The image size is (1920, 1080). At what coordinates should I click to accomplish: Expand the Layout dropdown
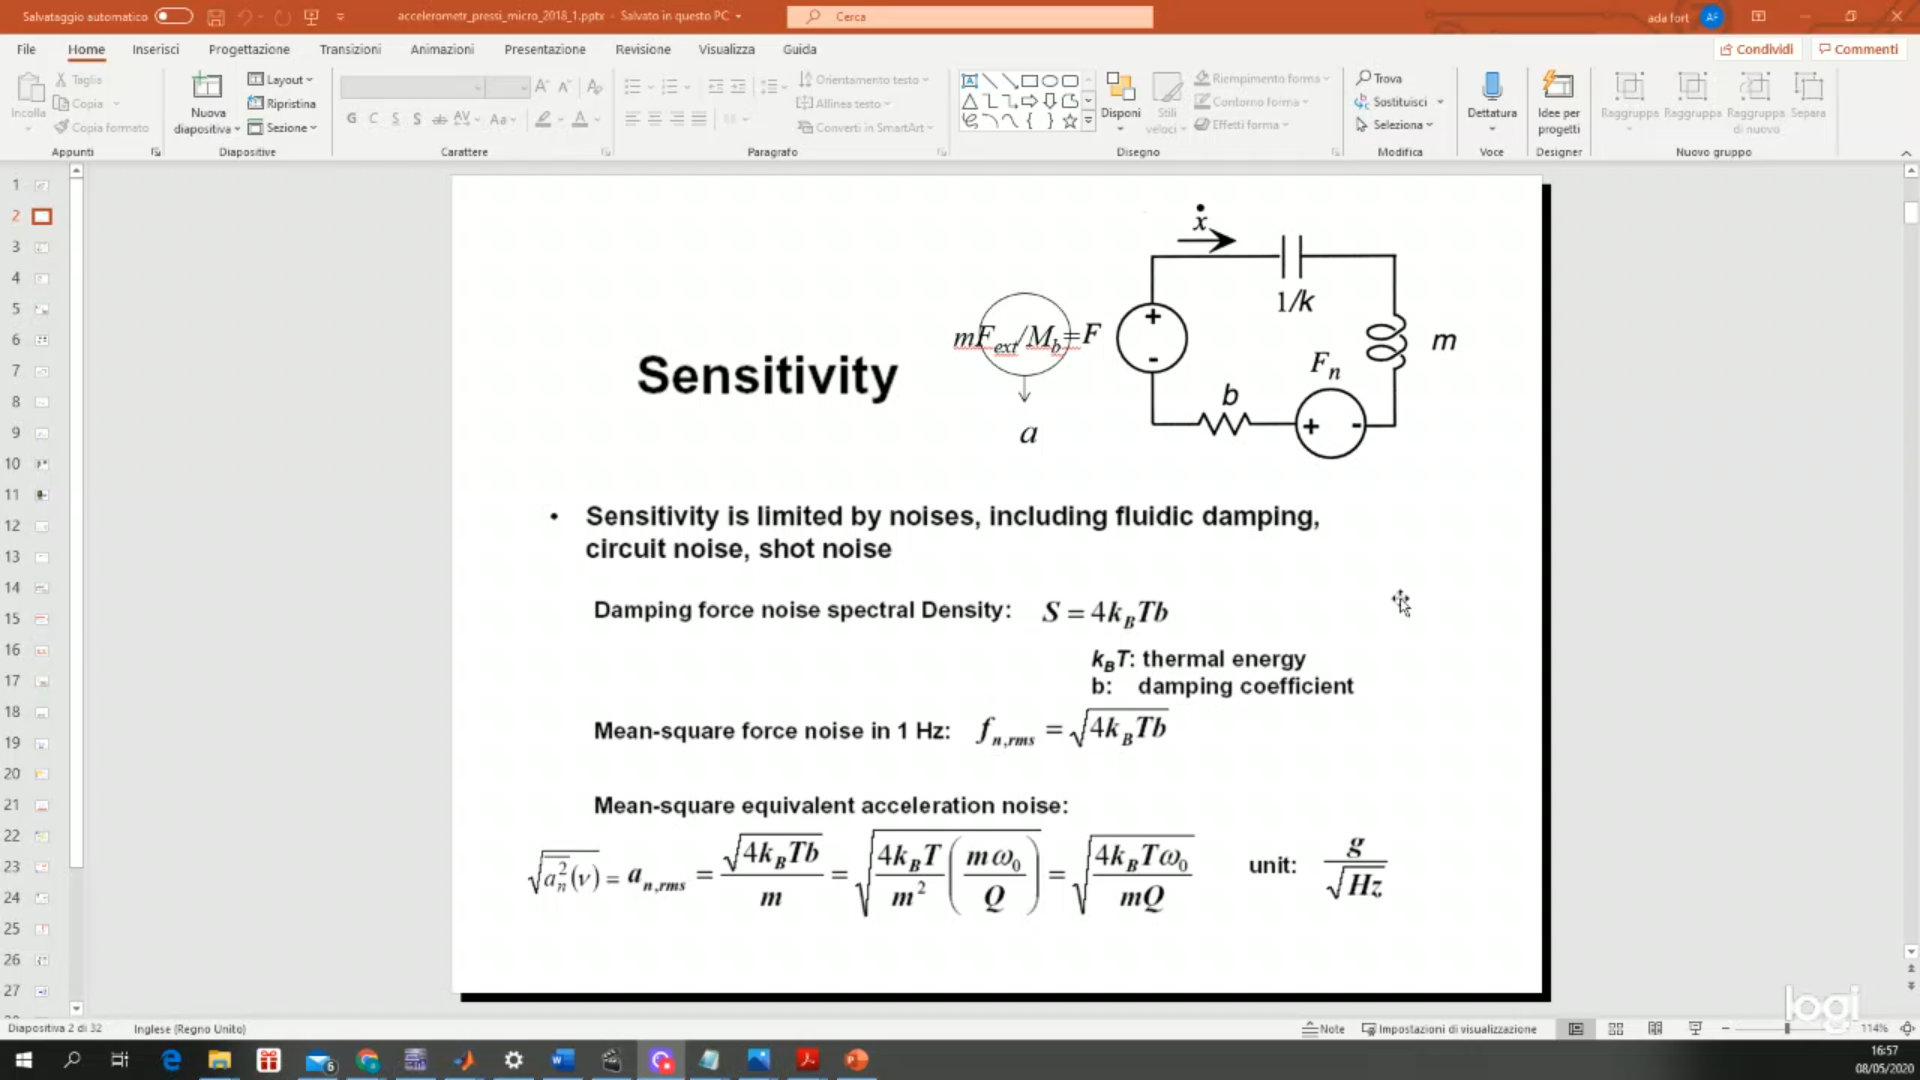click(x=281, y=79)
